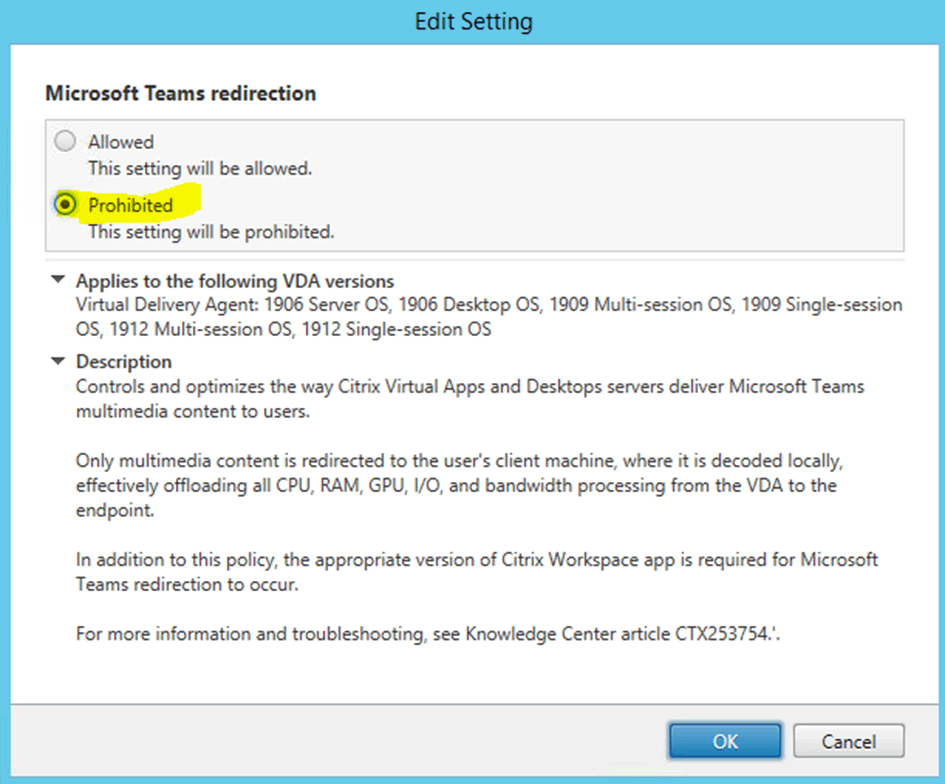Dismiss the dialog with Cancel

[x=849, y=741]
